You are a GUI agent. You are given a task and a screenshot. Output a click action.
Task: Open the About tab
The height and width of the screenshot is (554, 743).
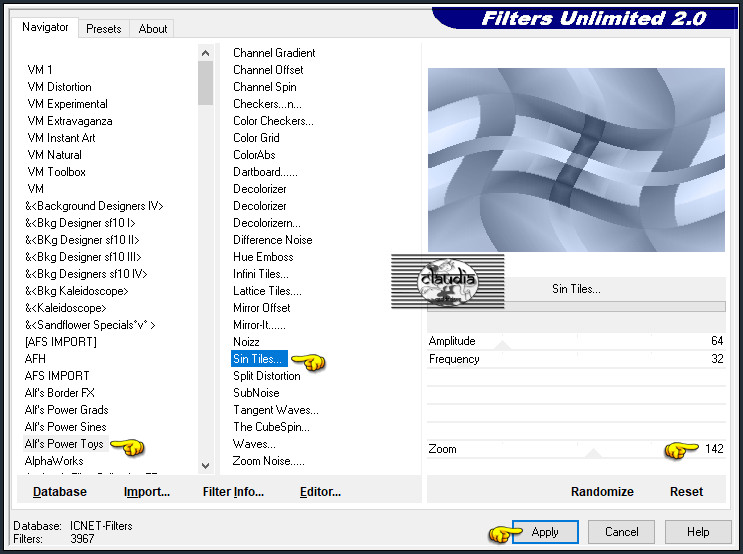[x=153, y=29]
